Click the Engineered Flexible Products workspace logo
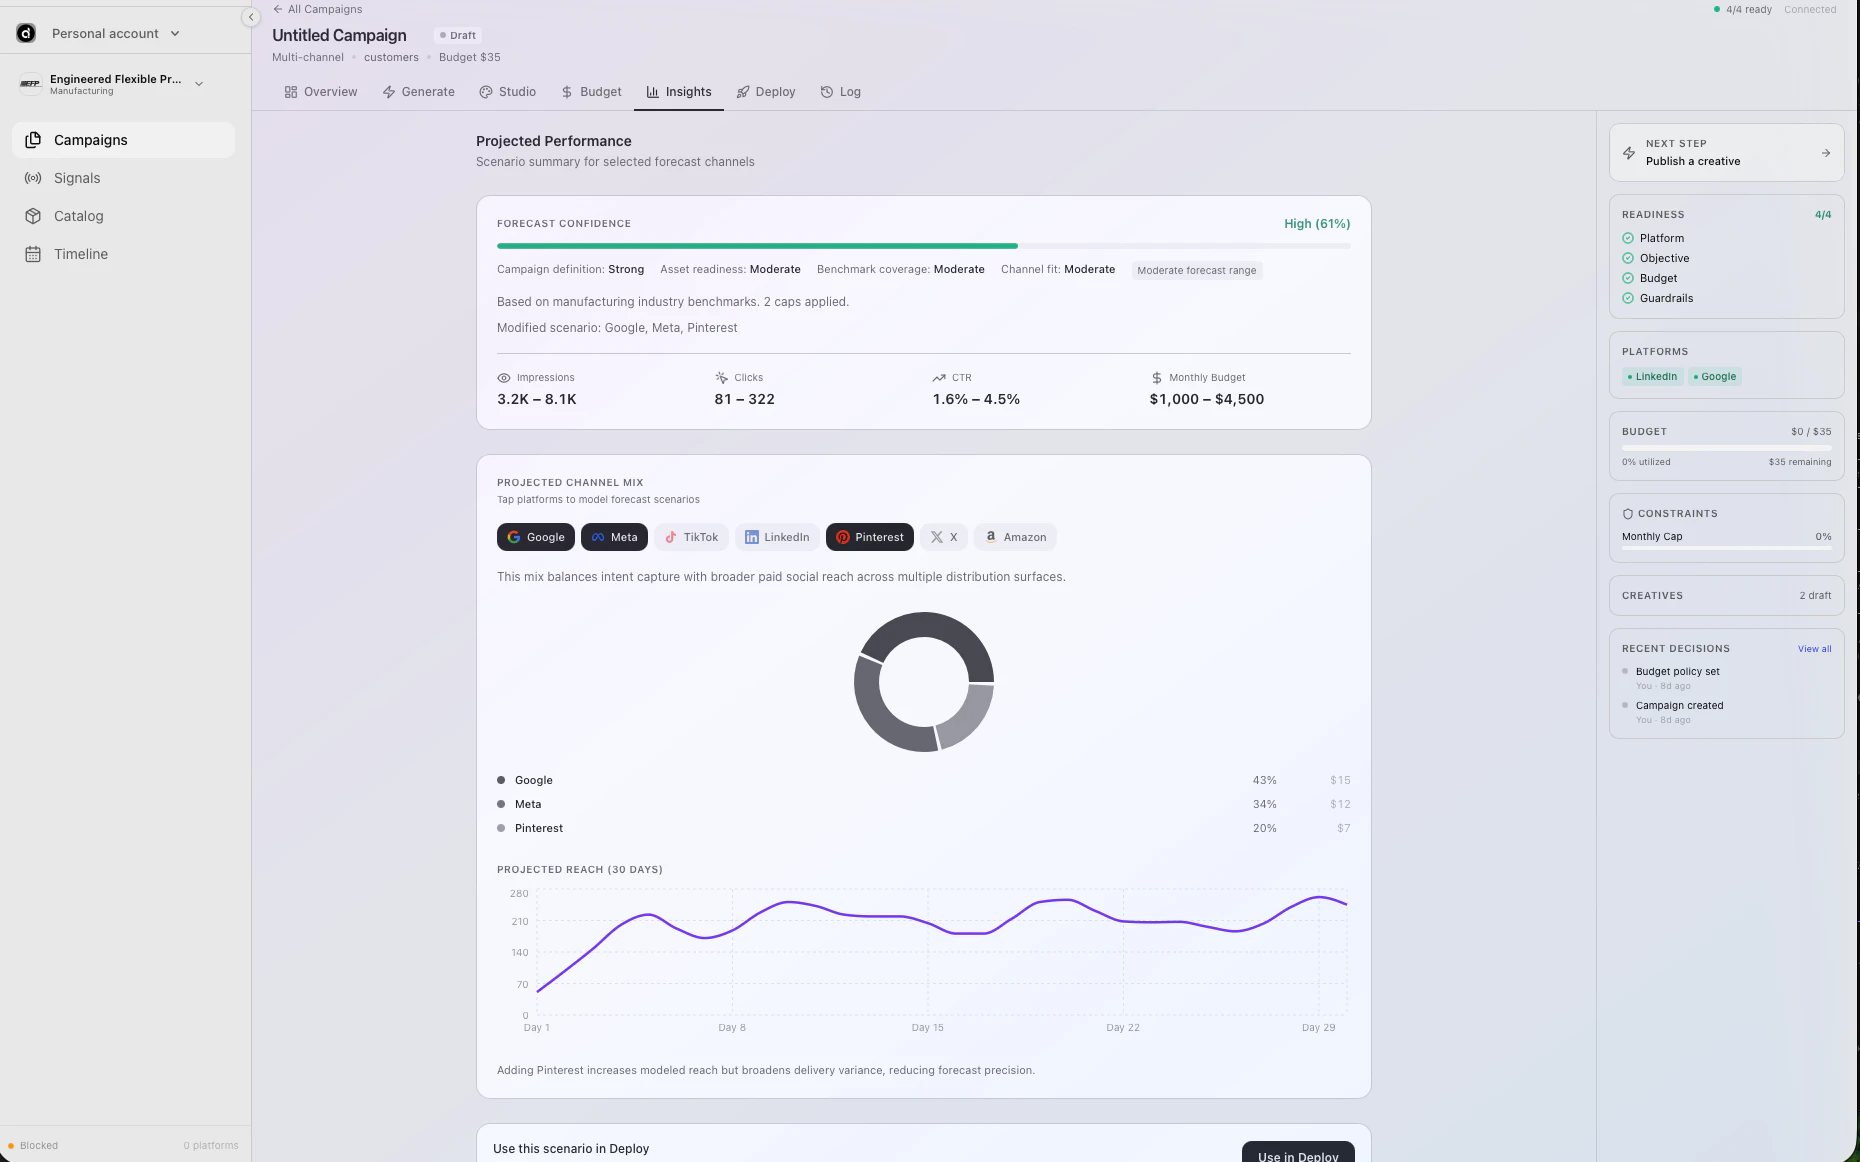1860x1162 pixels. (x=29, y=84)
